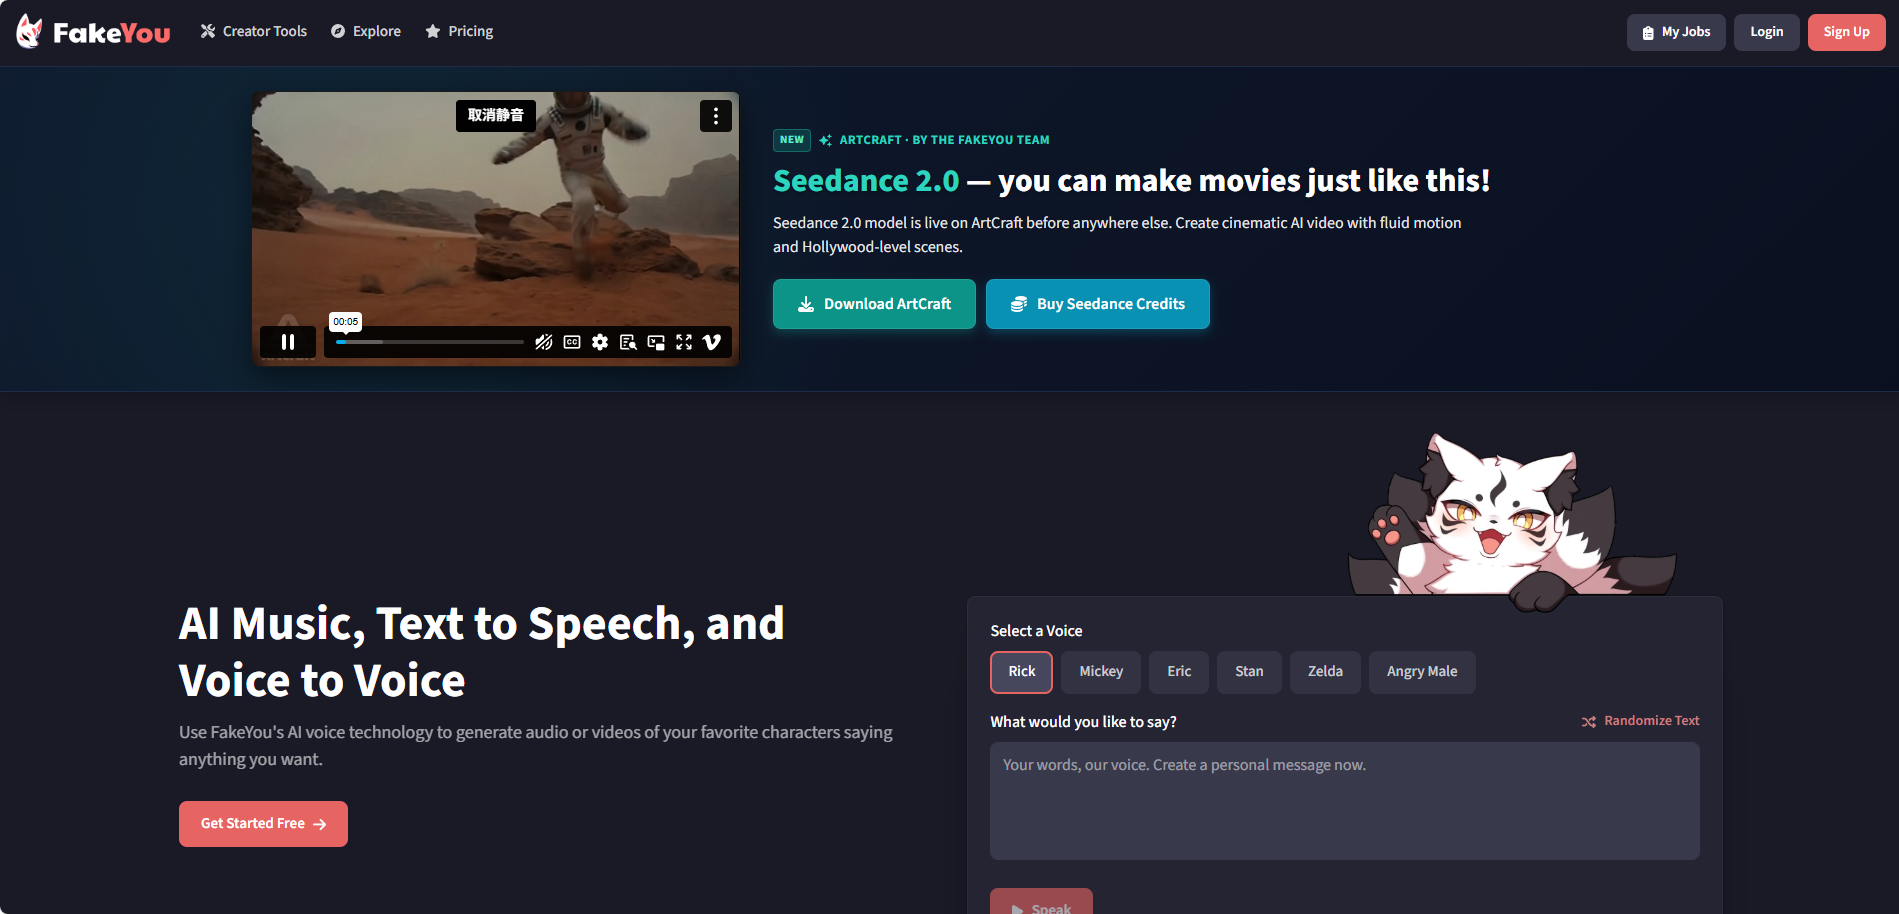Click the Login button

(x=1767, y=32)
